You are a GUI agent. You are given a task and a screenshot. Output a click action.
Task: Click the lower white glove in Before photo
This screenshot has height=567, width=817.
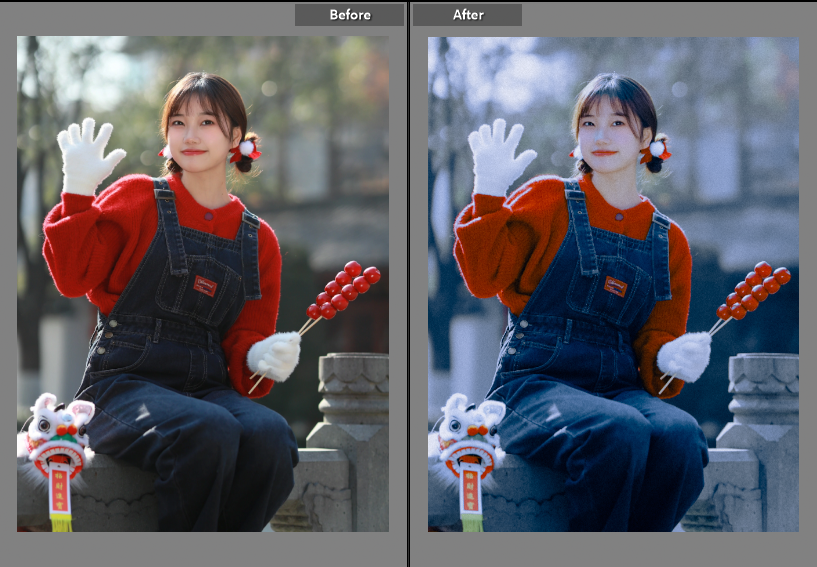pyautogui.click(x=274, y=355)
